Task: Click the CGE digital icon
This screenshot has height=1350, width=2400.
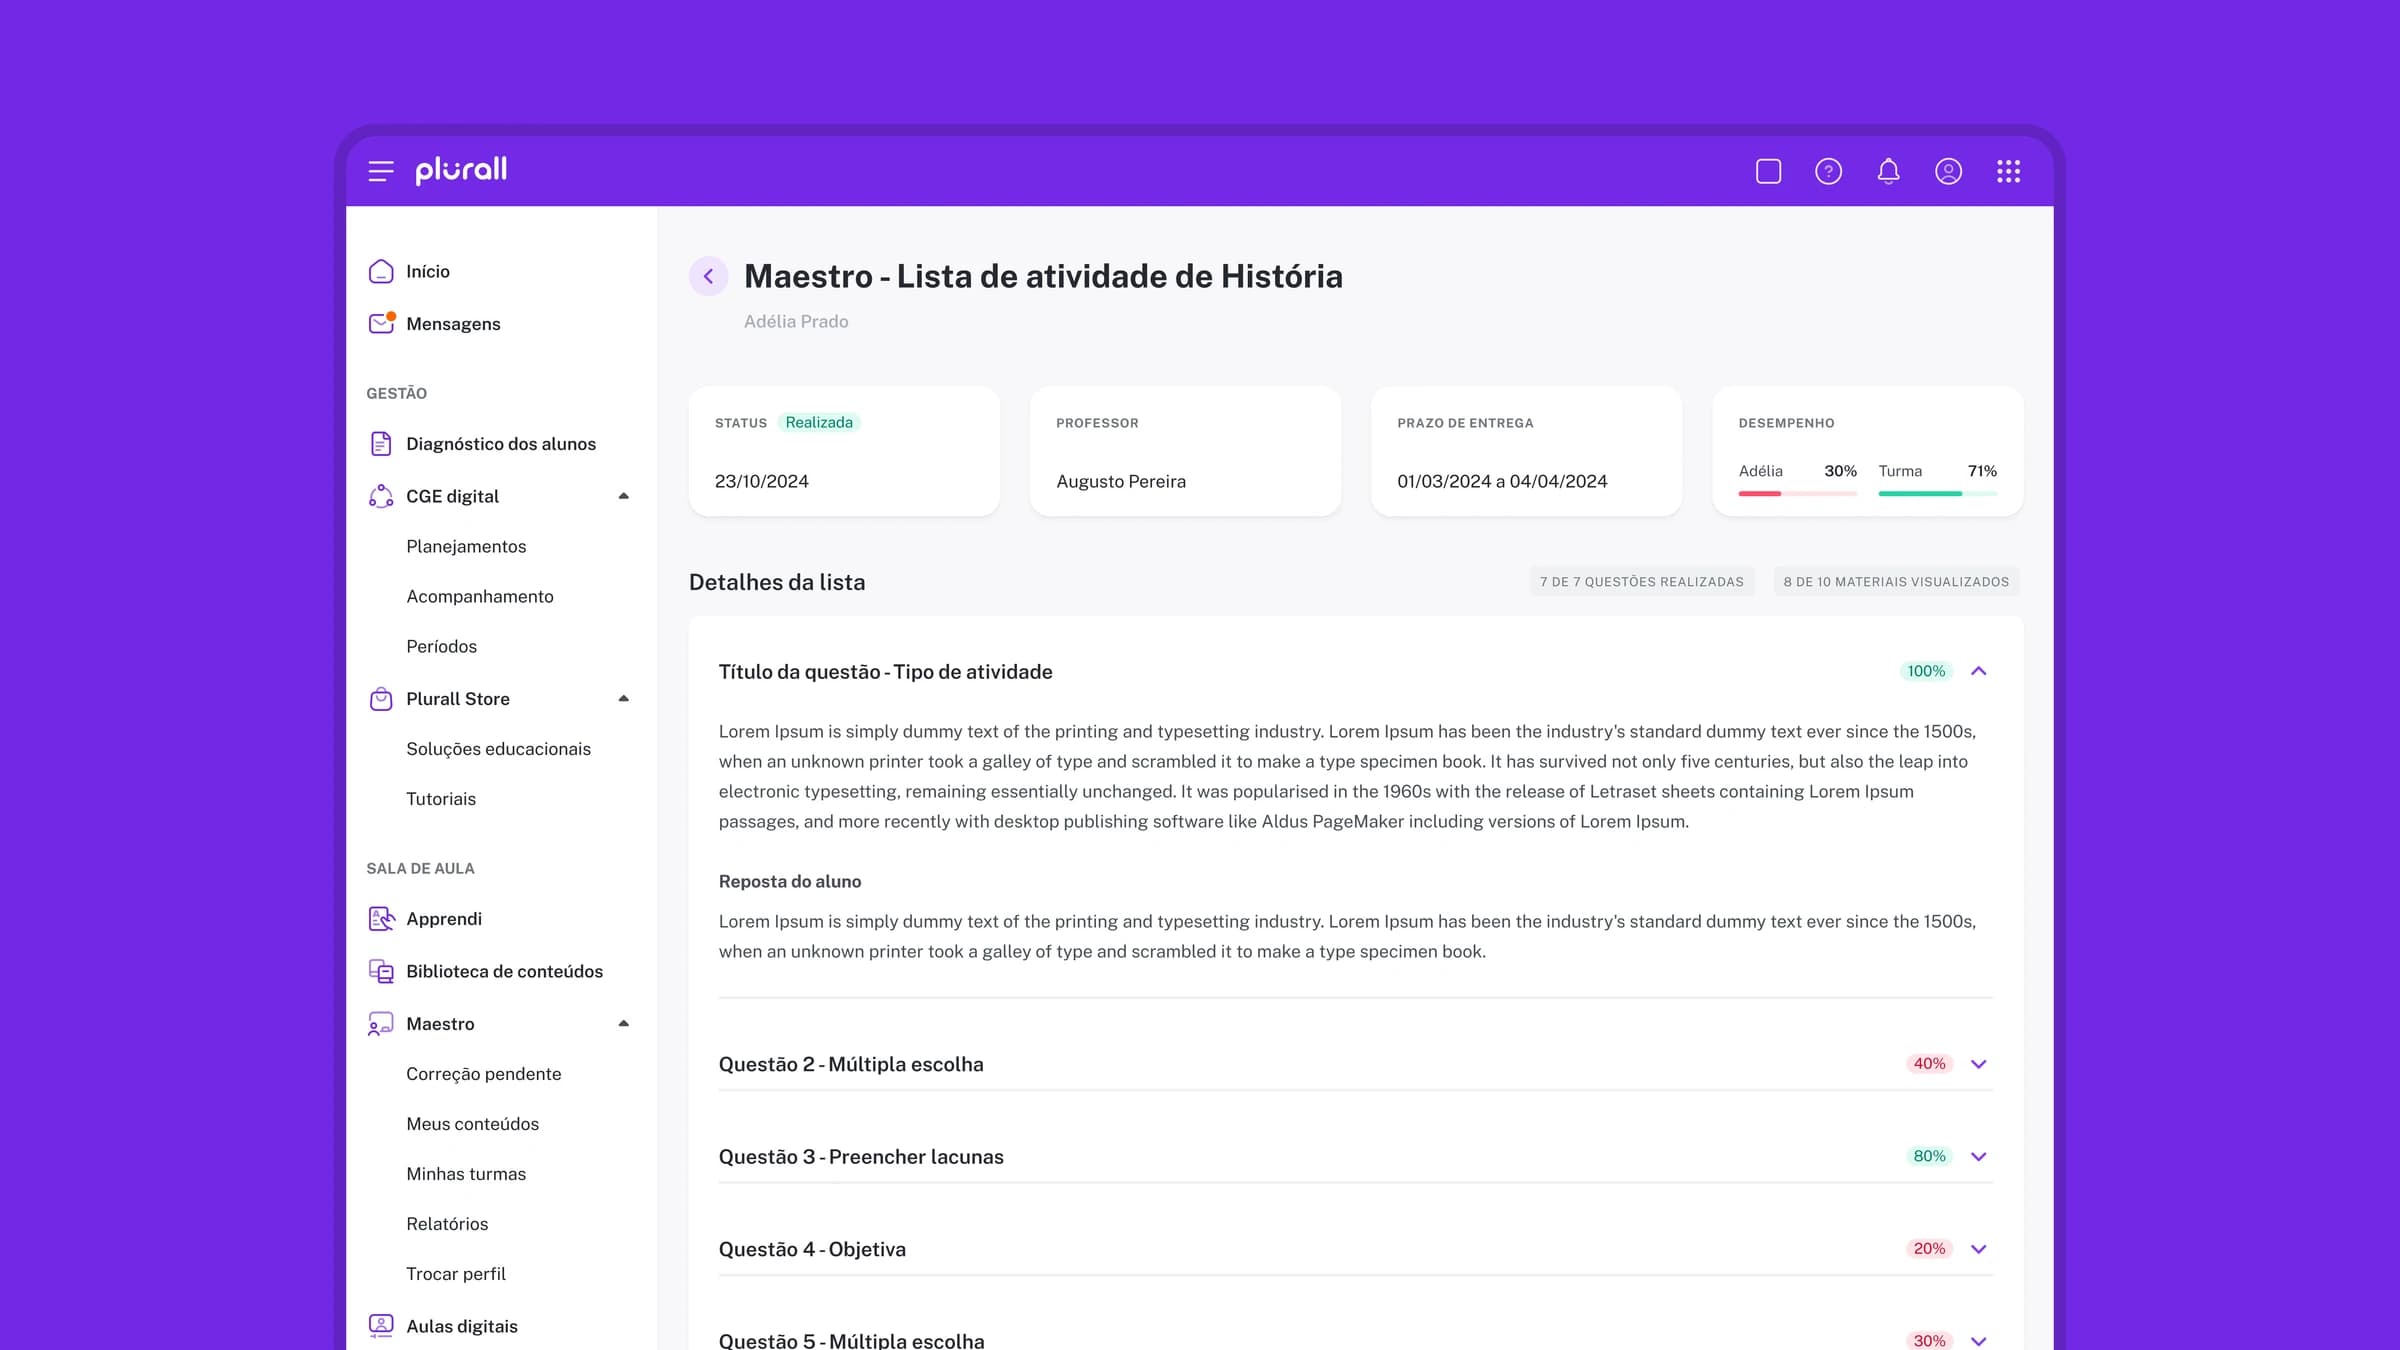Action: [x=381, y=496]
